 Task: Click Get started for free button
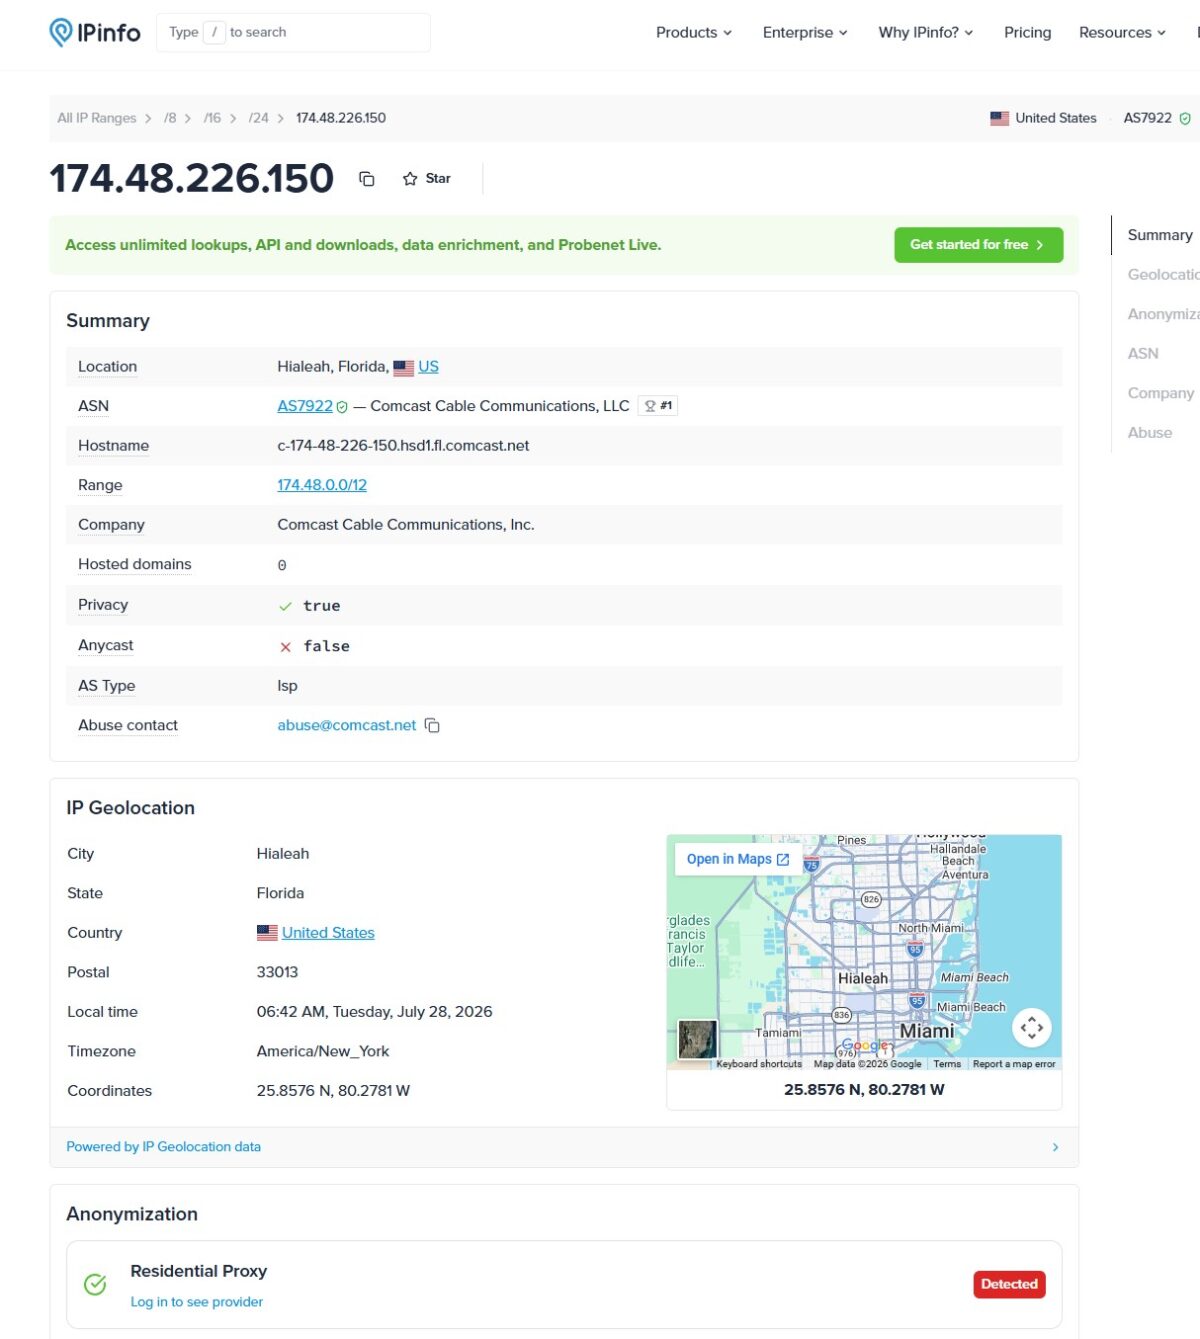click(978, 245)
